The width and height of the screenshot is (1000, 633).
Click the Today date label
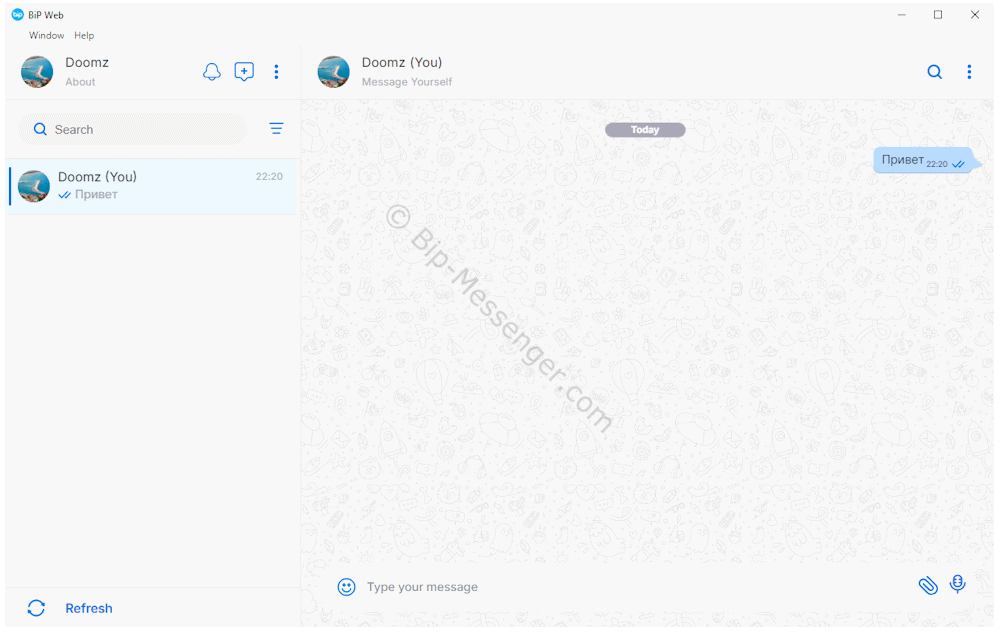(x=645, y=130)
